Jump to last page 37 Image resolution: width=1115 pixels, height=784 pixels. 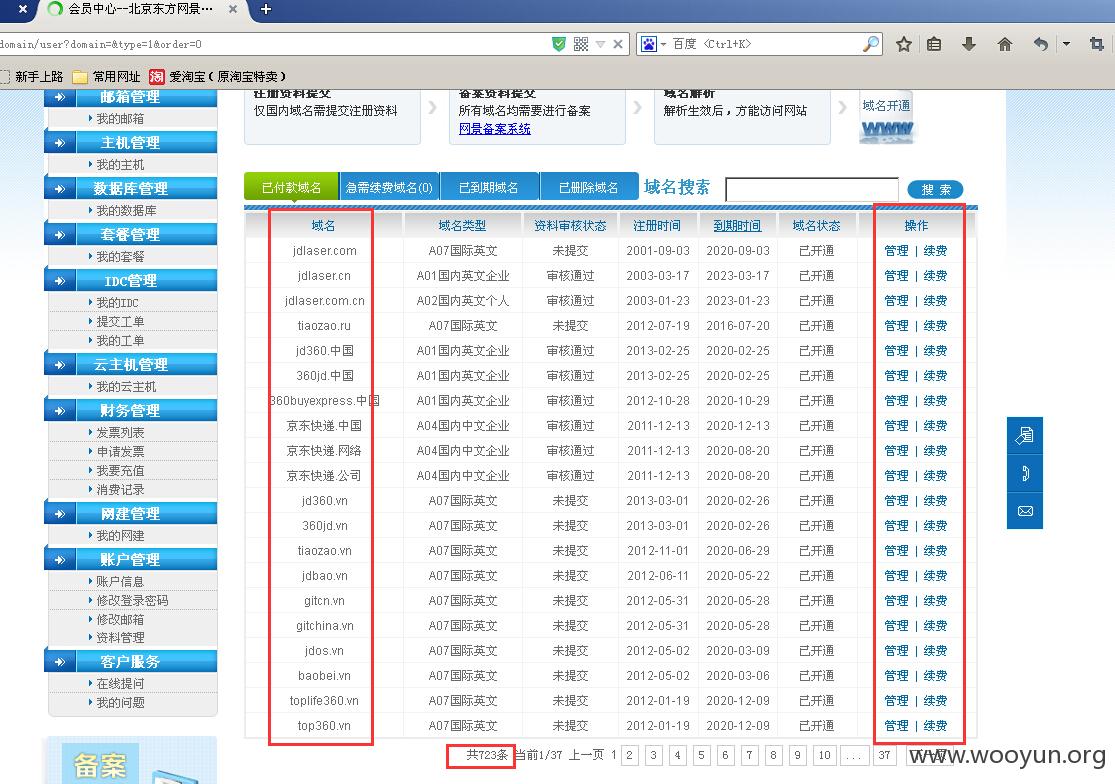point(884,755)
